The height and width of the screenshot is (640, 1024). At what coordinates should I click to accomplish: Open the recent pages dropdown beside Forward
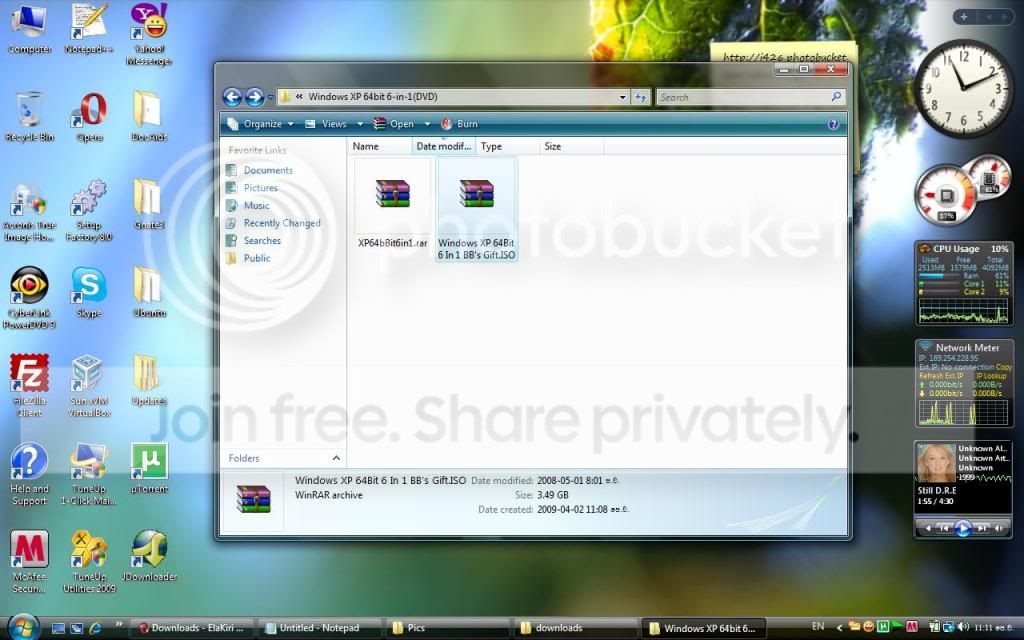tap(270, 97)
